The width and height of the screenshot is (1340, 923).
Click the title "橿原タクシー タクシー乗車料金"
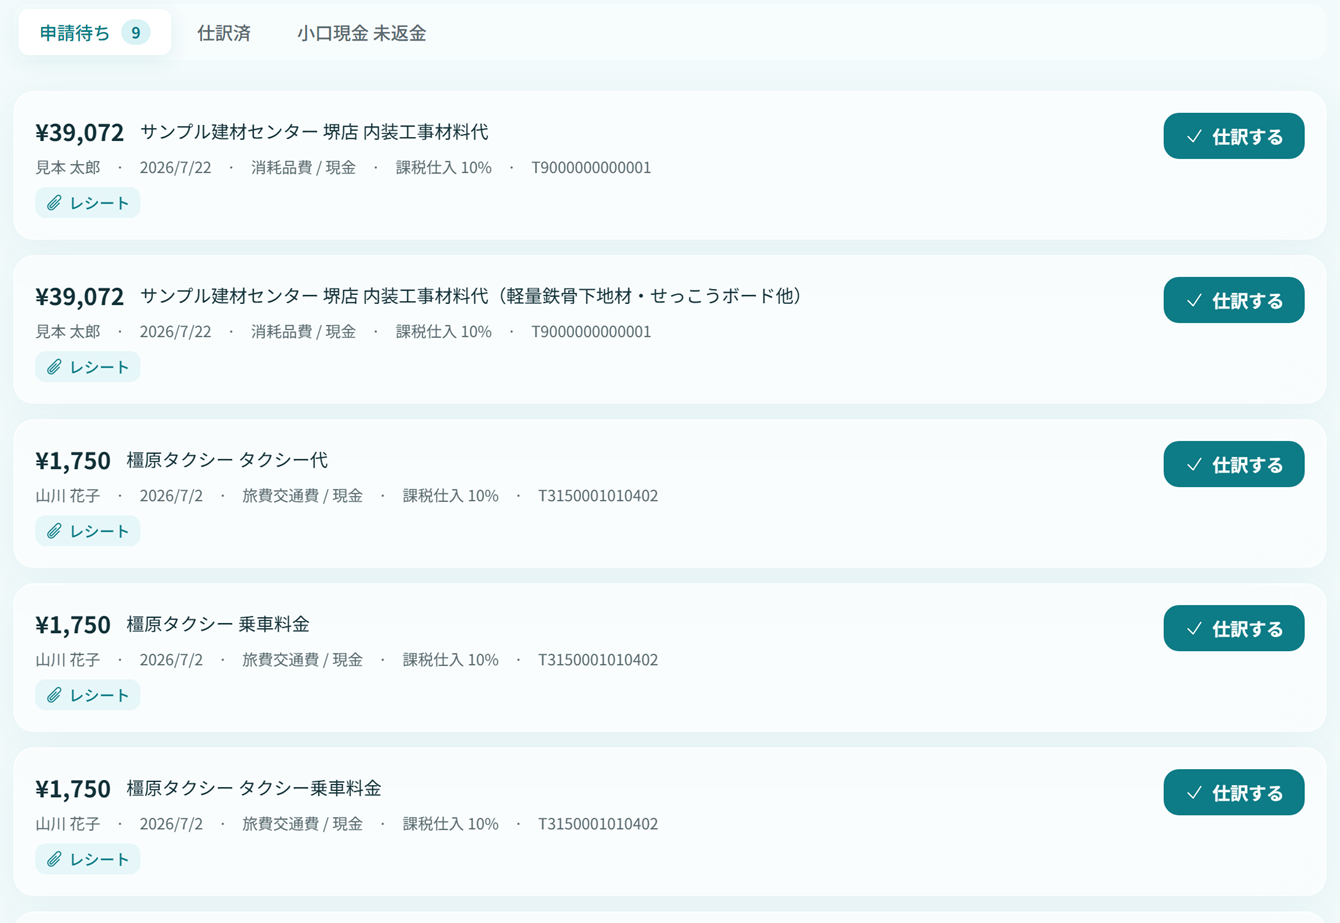click(x=254, y=788)
